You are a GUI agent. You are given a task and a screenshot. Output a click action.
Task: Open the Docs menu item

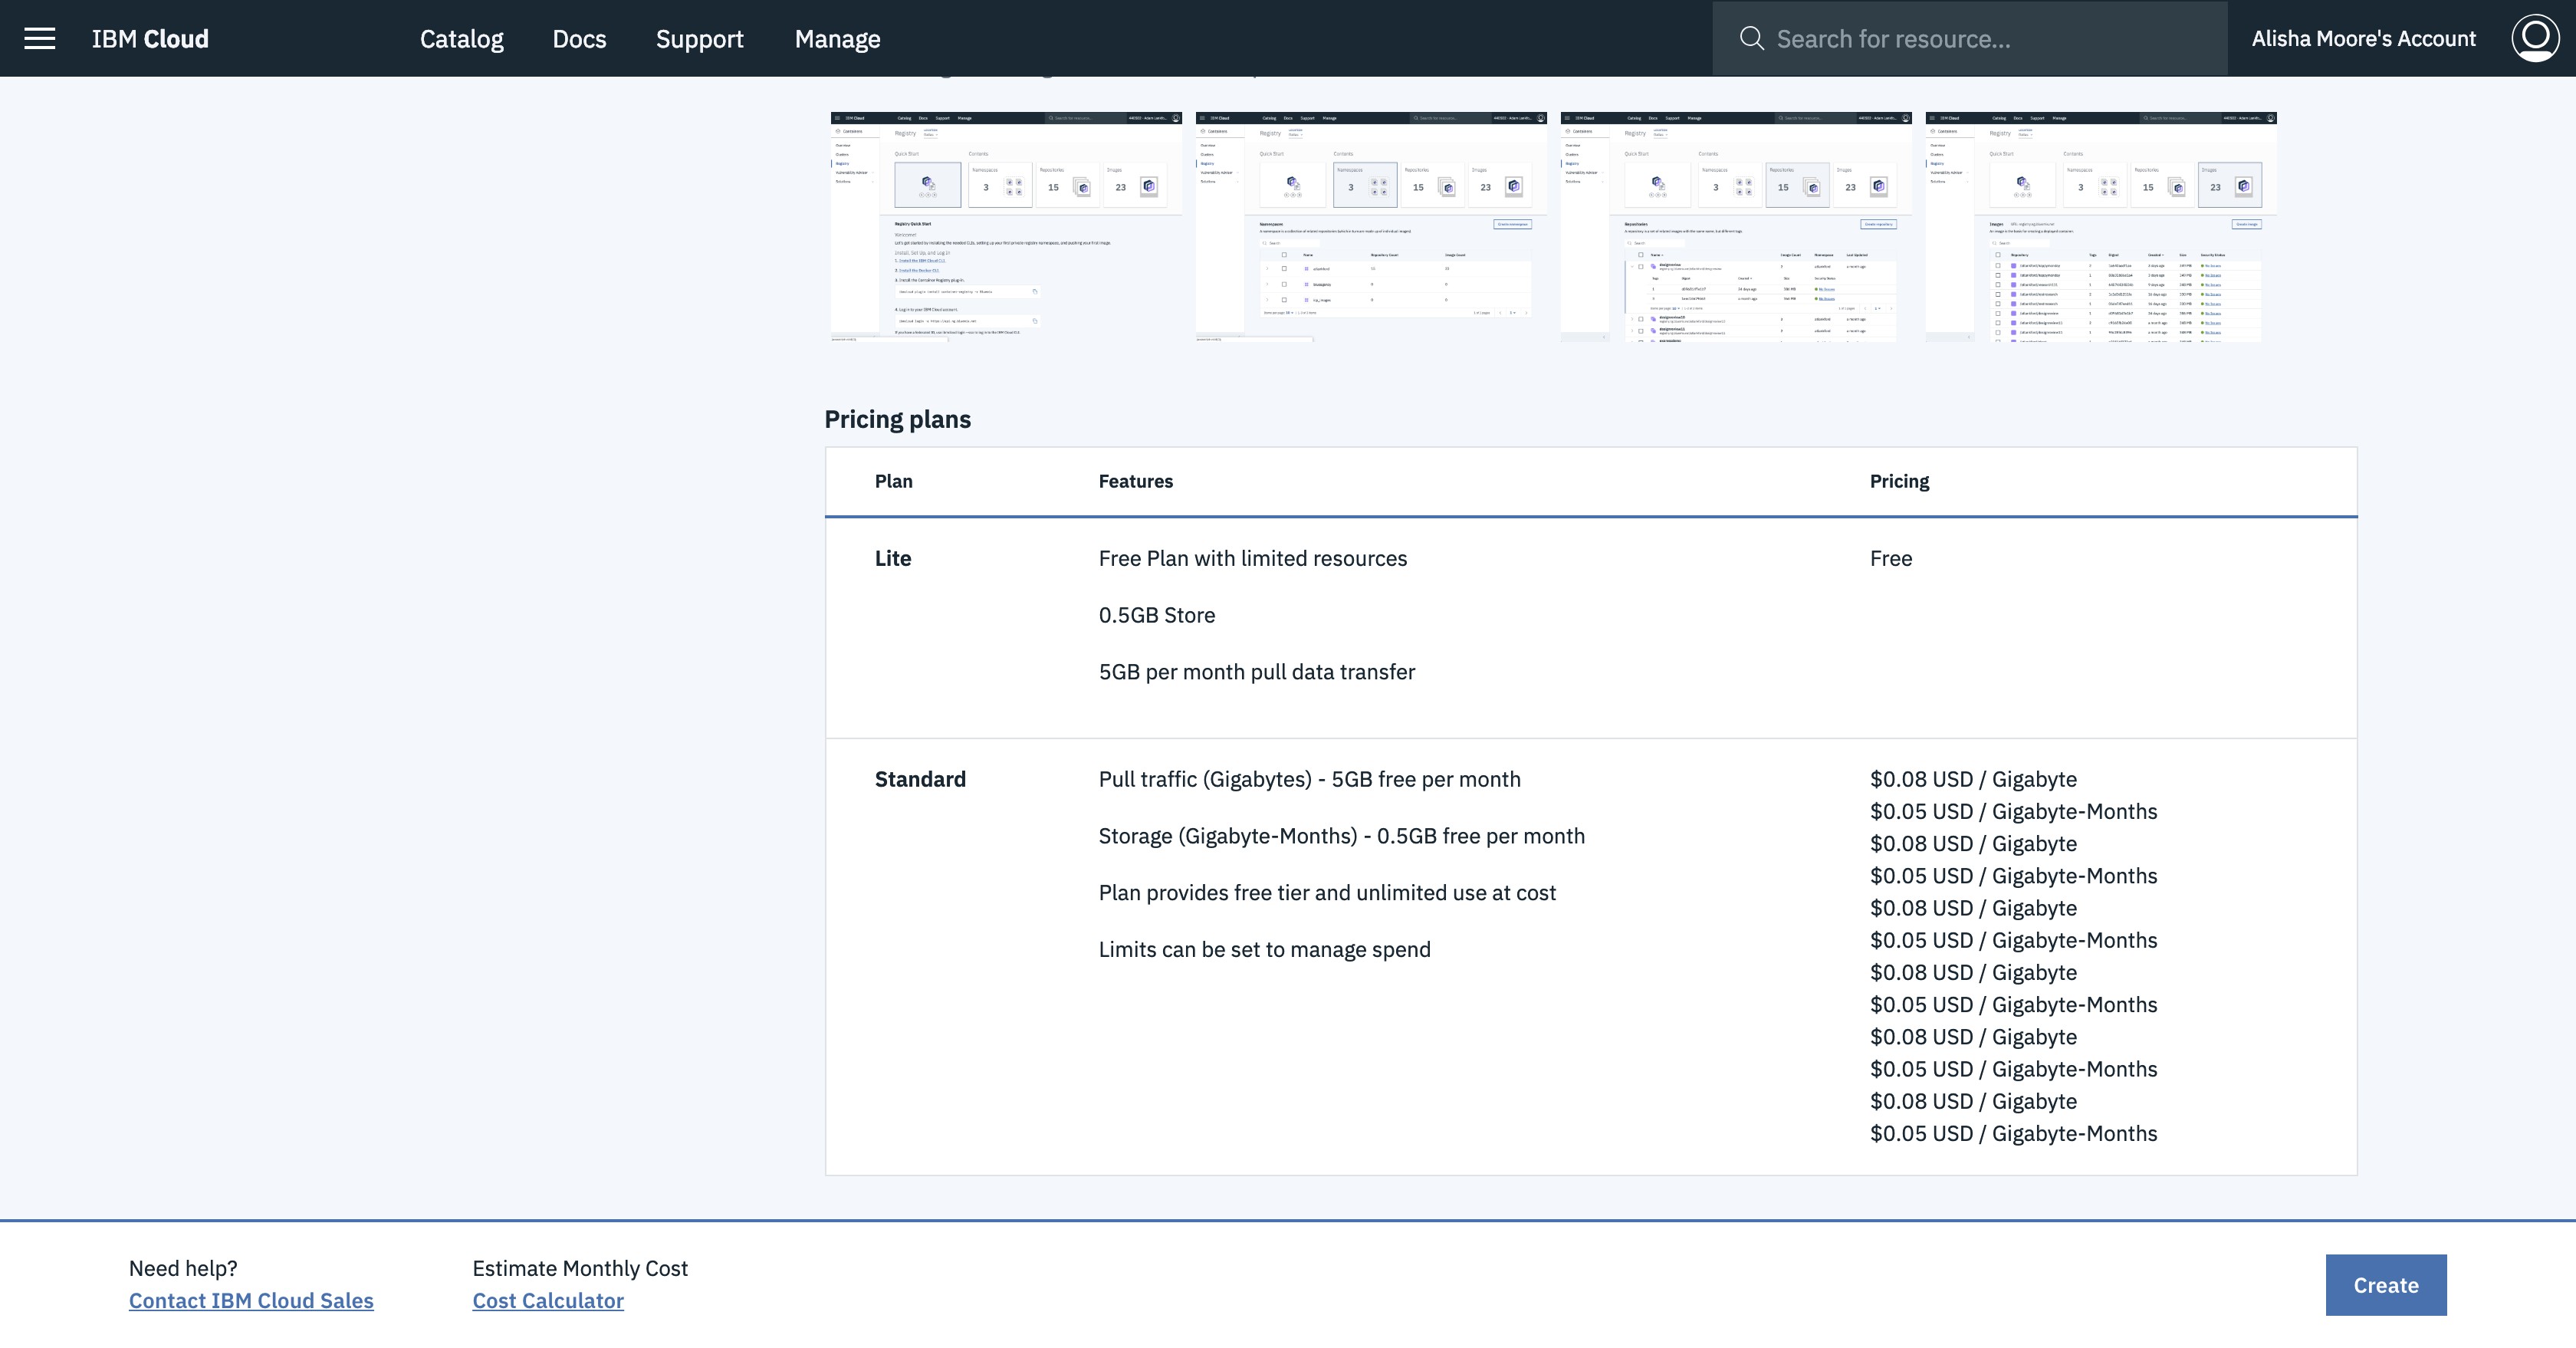tap(579, 39)
